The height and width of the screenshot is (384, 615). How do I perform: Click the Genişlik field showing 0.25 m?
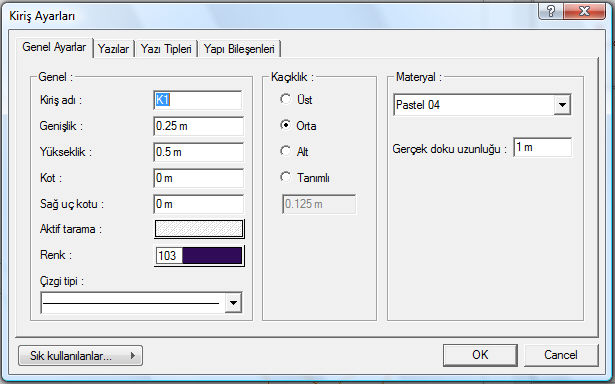pyautogui.click(x=198, y=126)
